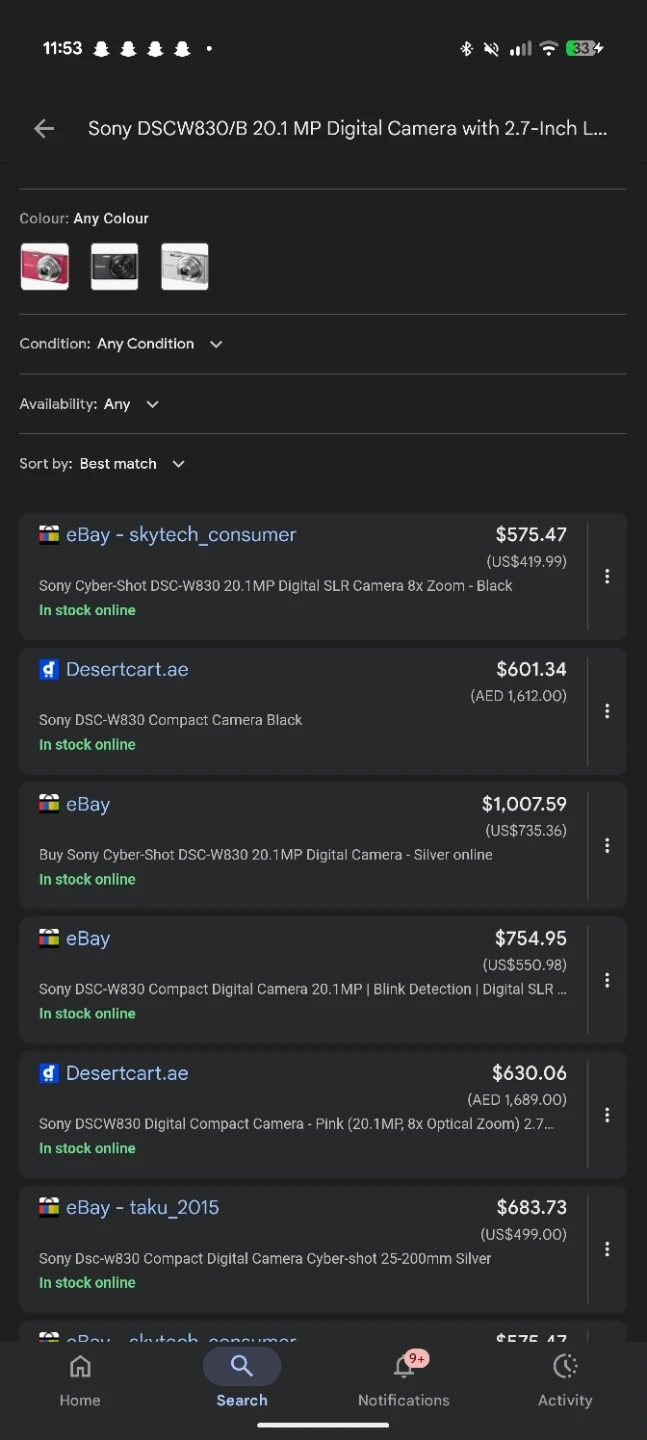Open the eBay - skytech_consumer store link

pyautogui.click(x=181, y=535)
